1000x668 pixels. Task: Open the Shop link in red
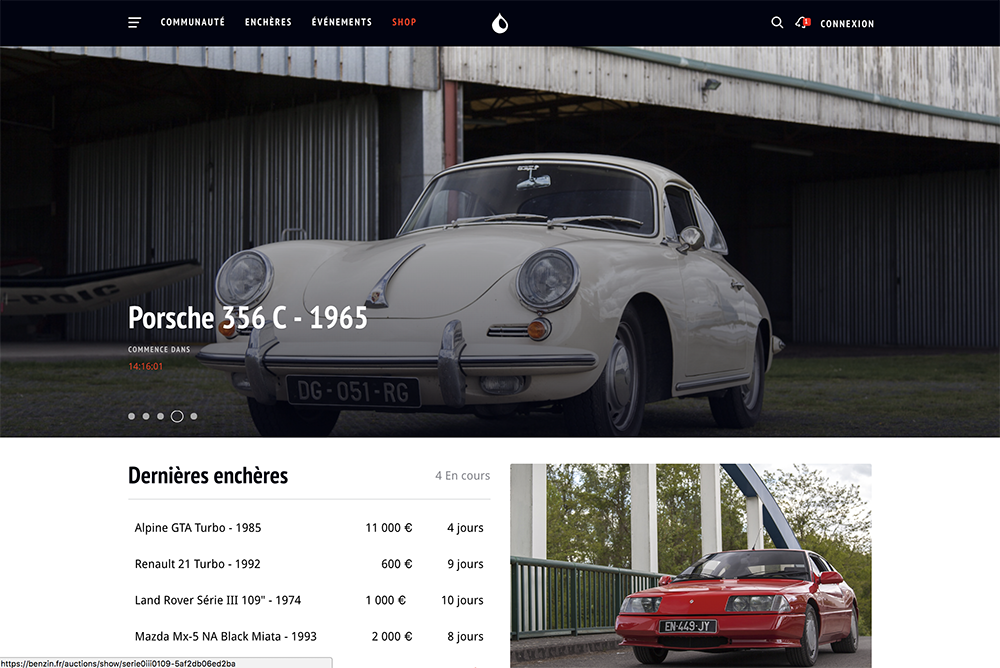(404, 22)
